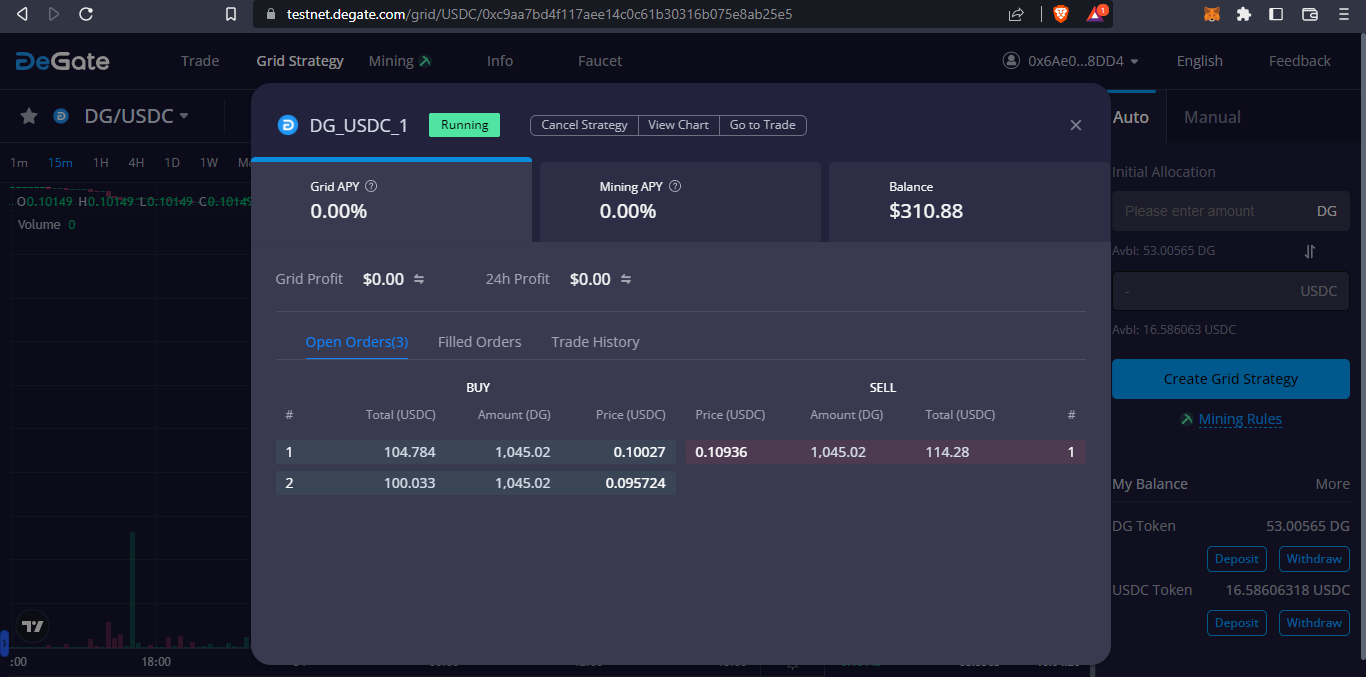Click the Mining APY help icon

[675, 186]
